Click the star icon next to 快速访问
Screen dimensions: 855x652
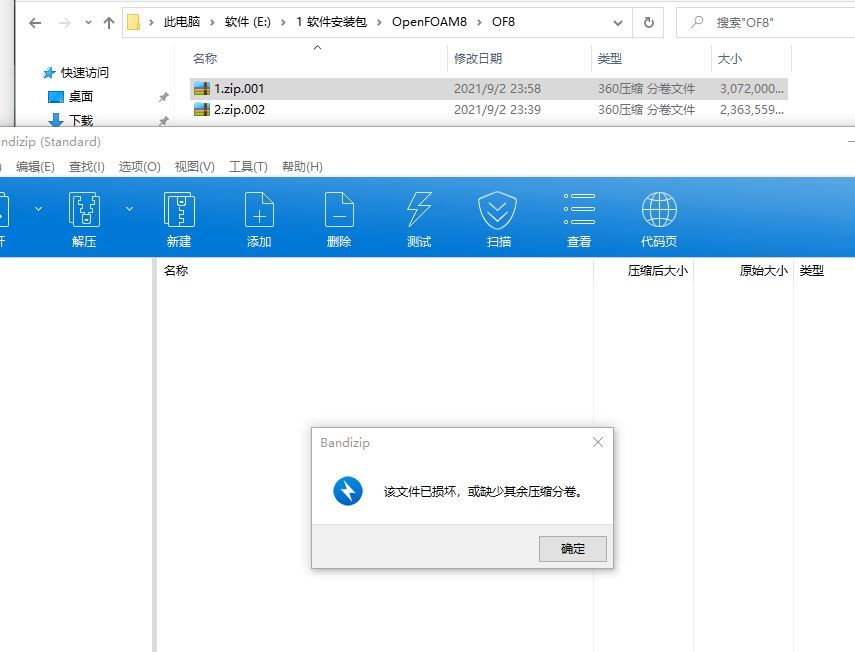pos(50,73)
